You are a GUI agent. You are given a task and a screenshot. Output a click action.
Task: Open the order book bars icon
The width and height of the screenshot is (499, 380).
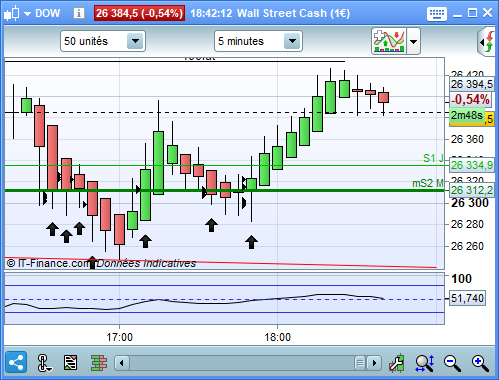pyautogui.click(x=99, y=363)
